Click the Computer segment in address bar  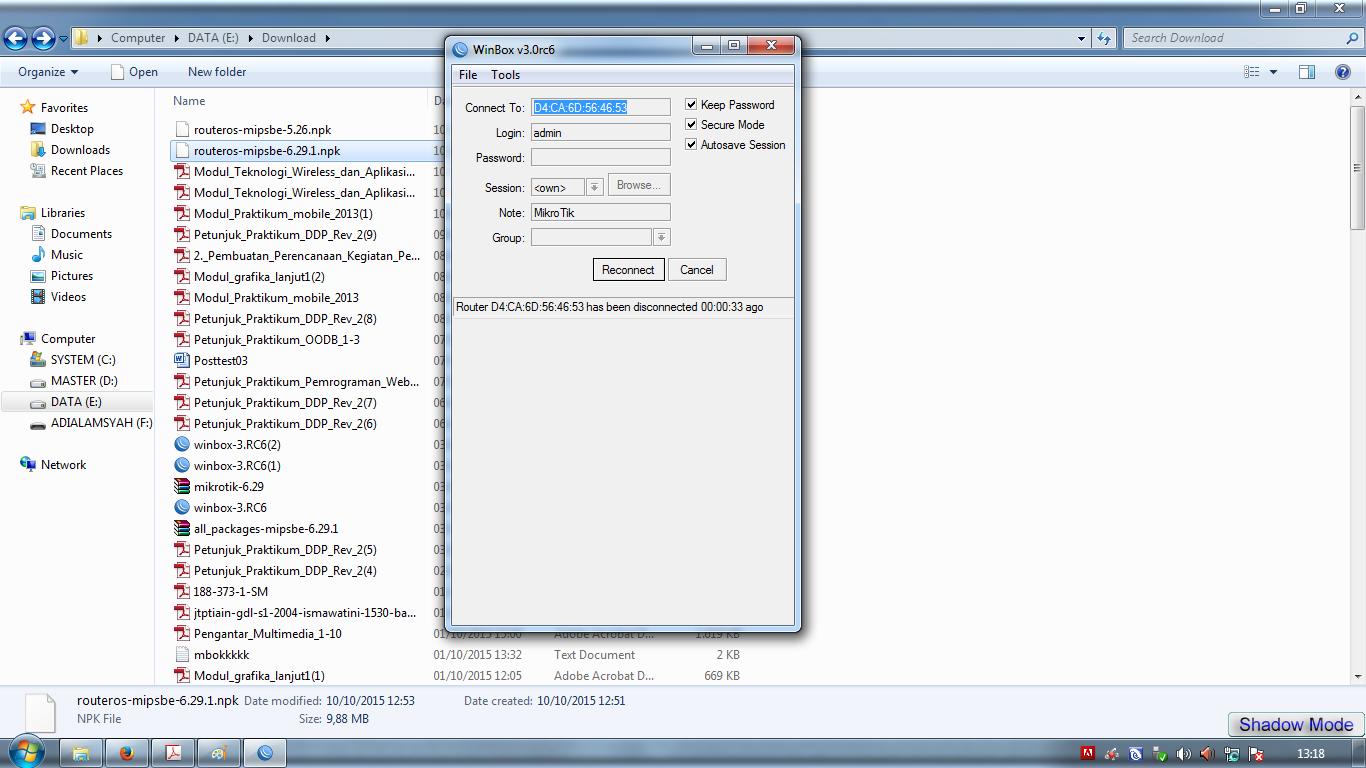point(138,38)
